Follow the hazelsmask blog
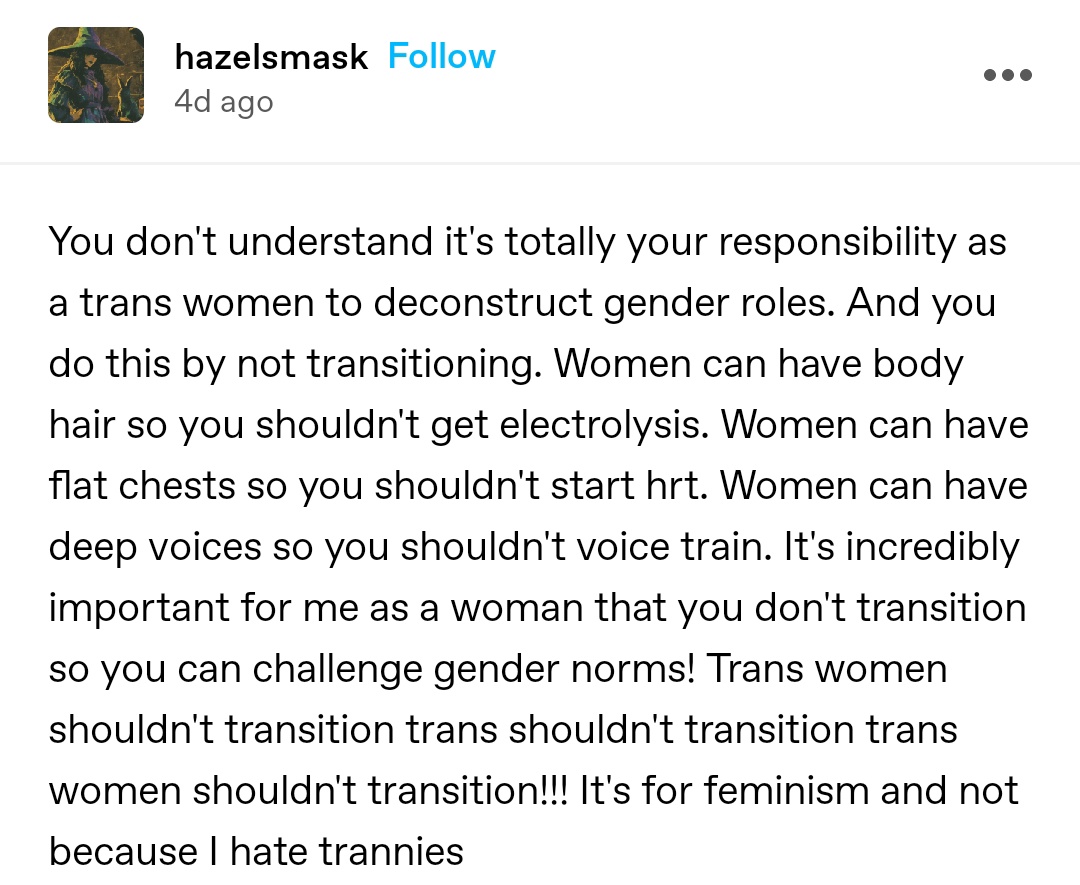This screenshot has width=1080, height=885. click(x=441, y=56)
